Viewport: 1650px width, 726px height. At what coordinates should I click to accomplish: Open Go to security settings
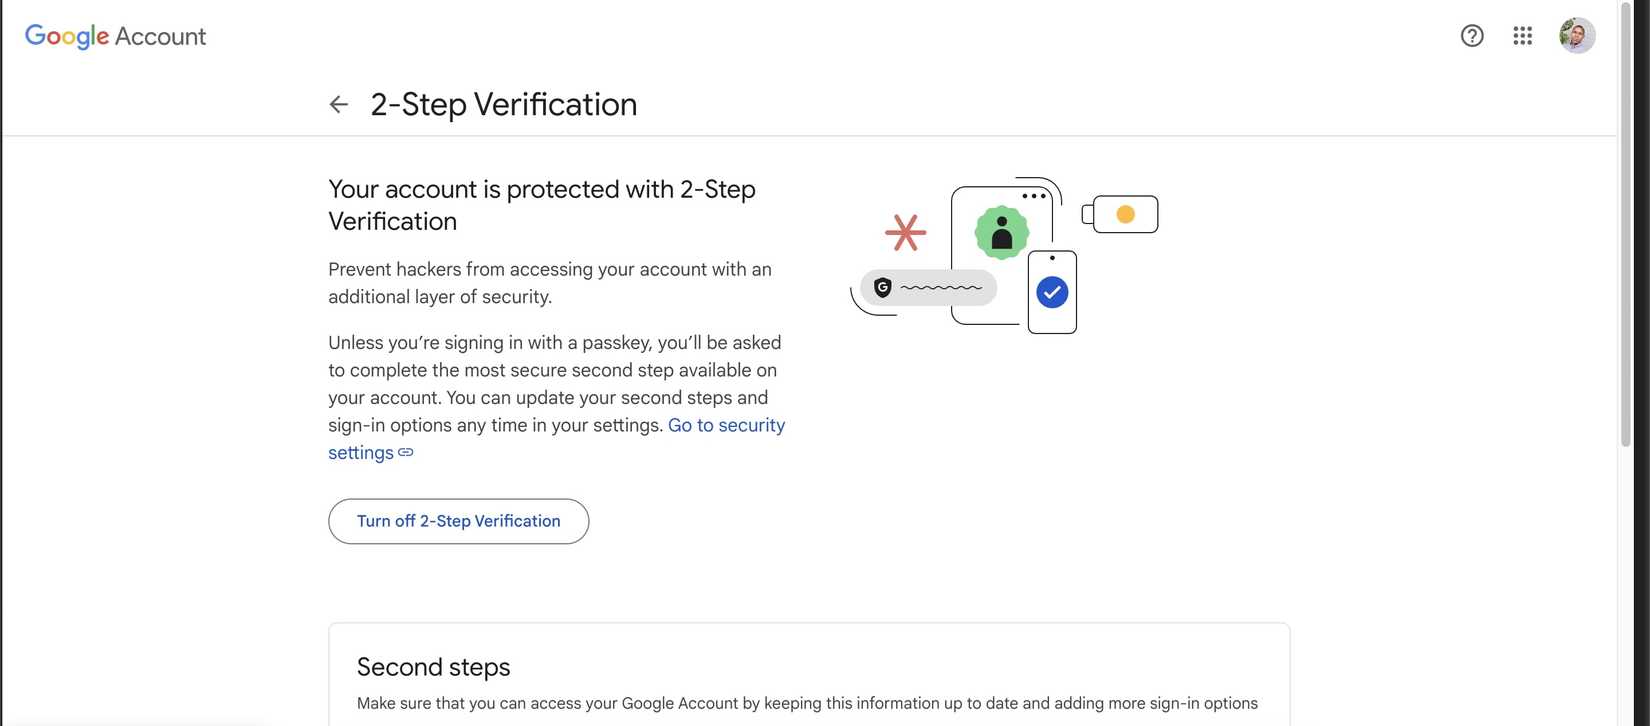727,424
